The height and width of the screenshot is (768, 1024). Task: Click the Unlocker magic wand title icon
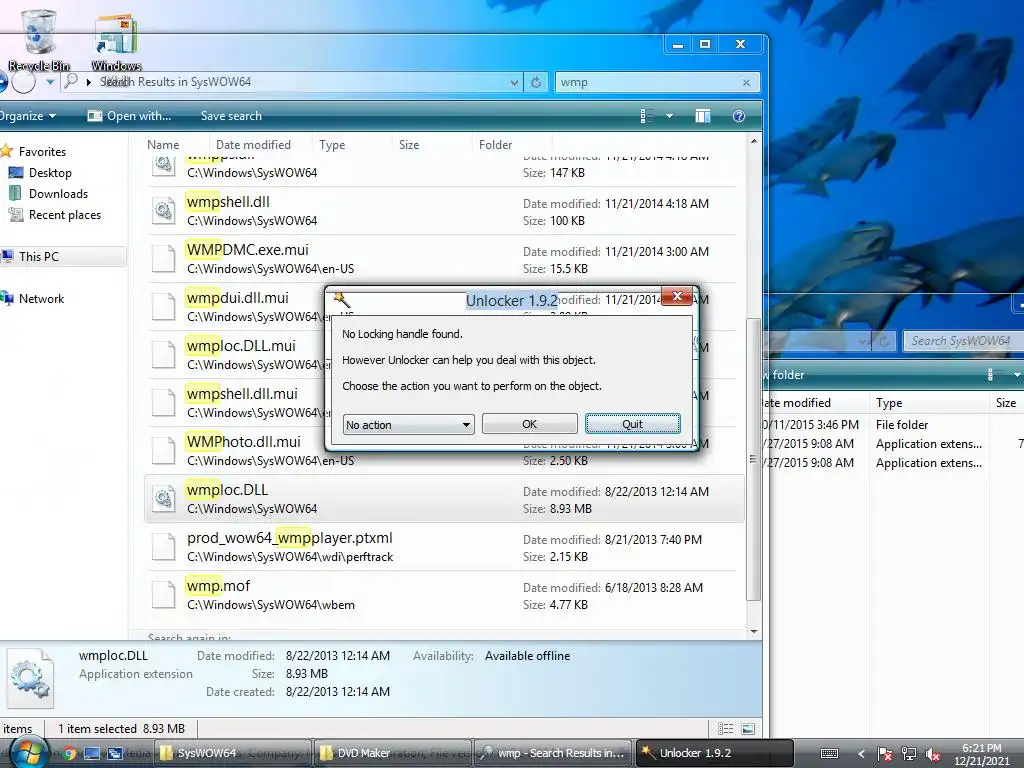click(x=342, y=300)
